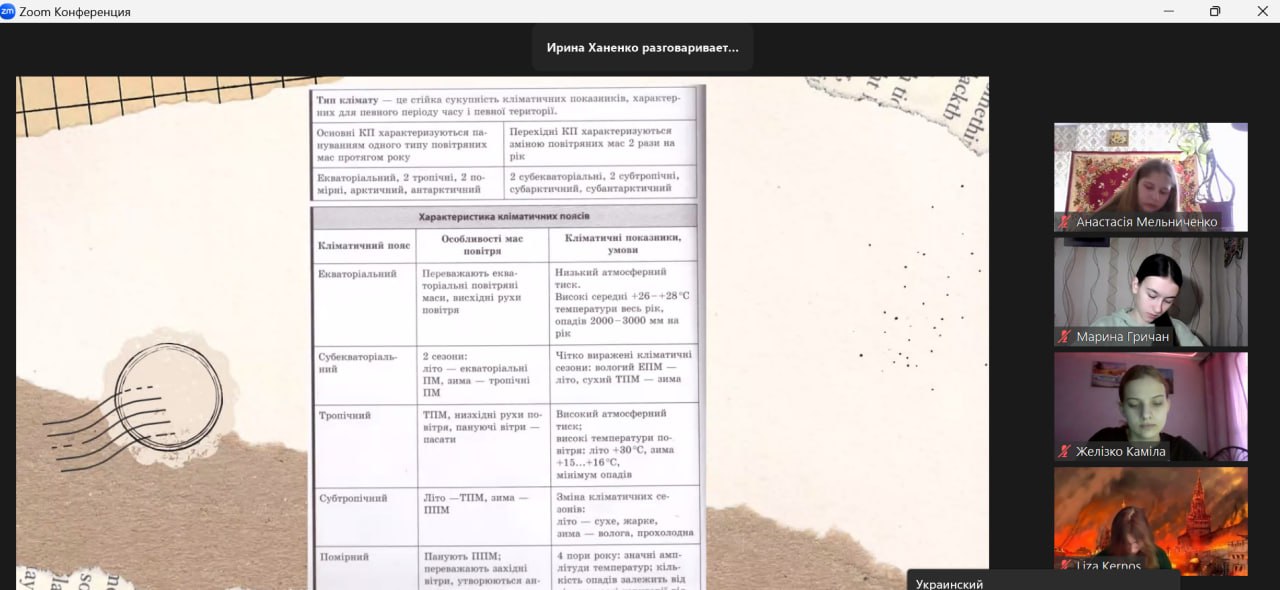Image resolution: width=1280 pixels, height=590 pixels.
Task: Click the cell starting '2 сезони: літо'
Action: pyautogui.click(x=482, y=374)
